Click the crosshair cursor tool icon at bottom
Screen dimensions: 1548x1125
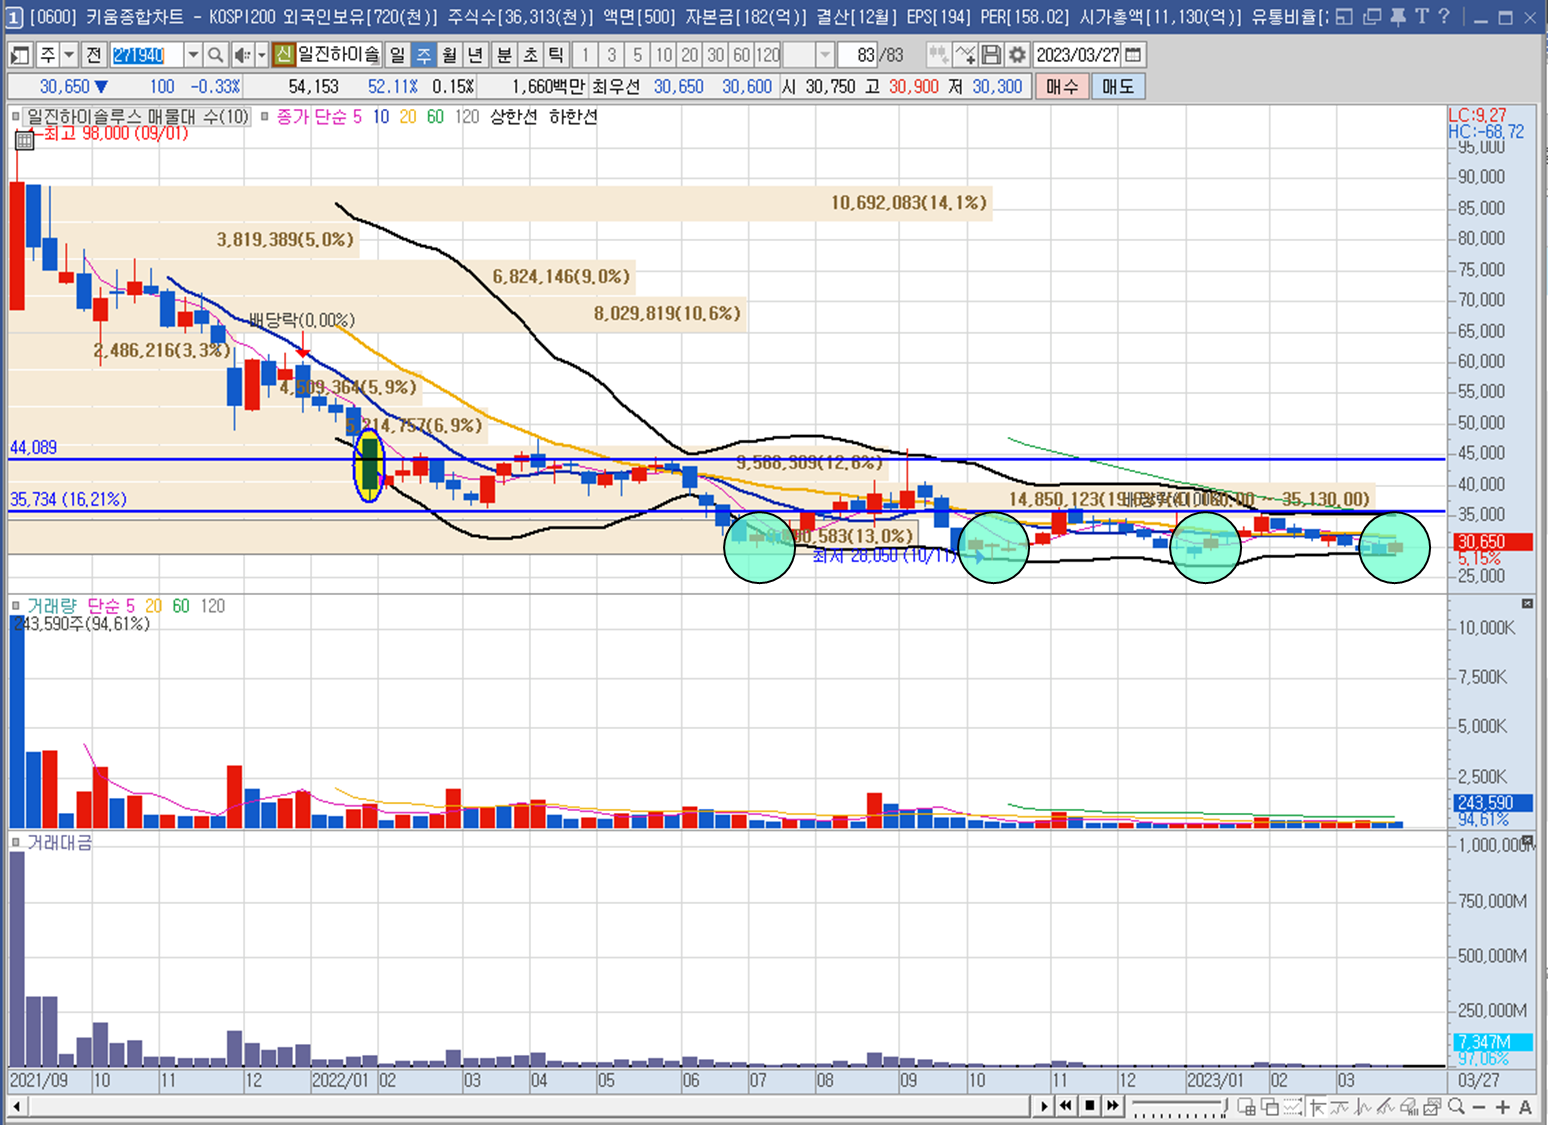pyautogui.click(x=1317, y=1106)
